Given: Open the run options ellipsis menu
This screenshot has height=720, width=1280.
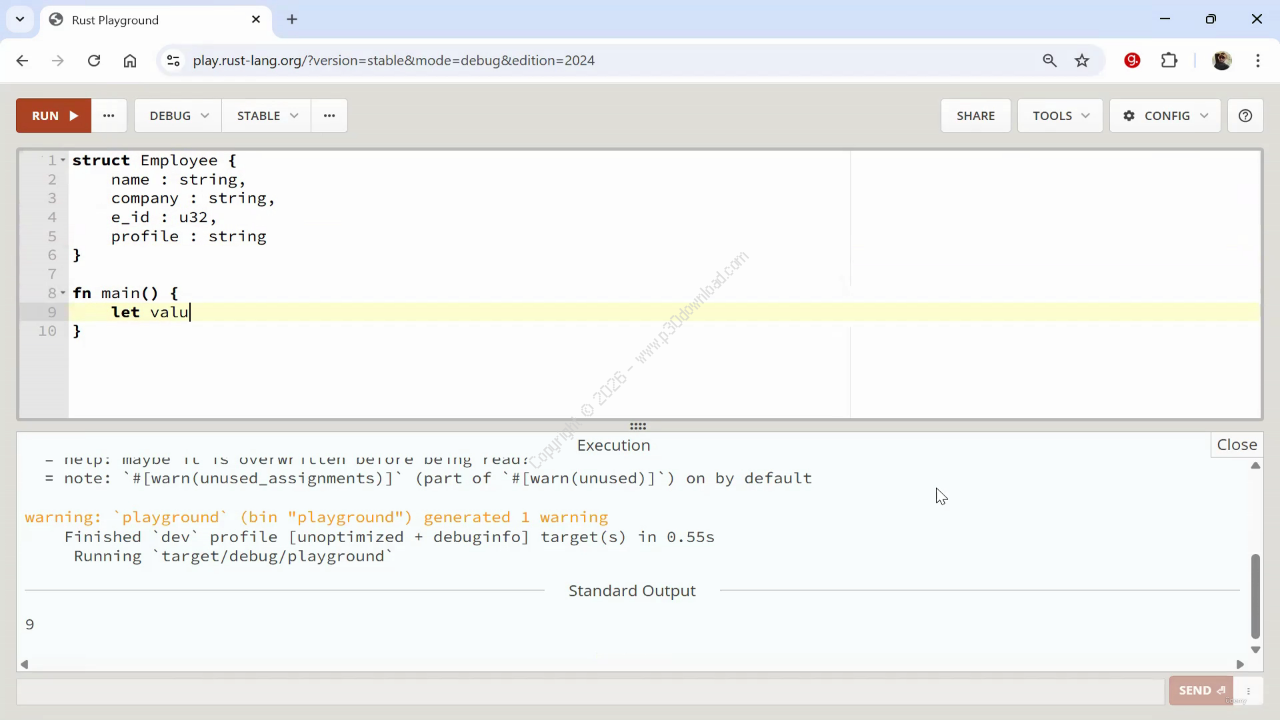Looking at the screenshot, I should click(x=109, y=116).
